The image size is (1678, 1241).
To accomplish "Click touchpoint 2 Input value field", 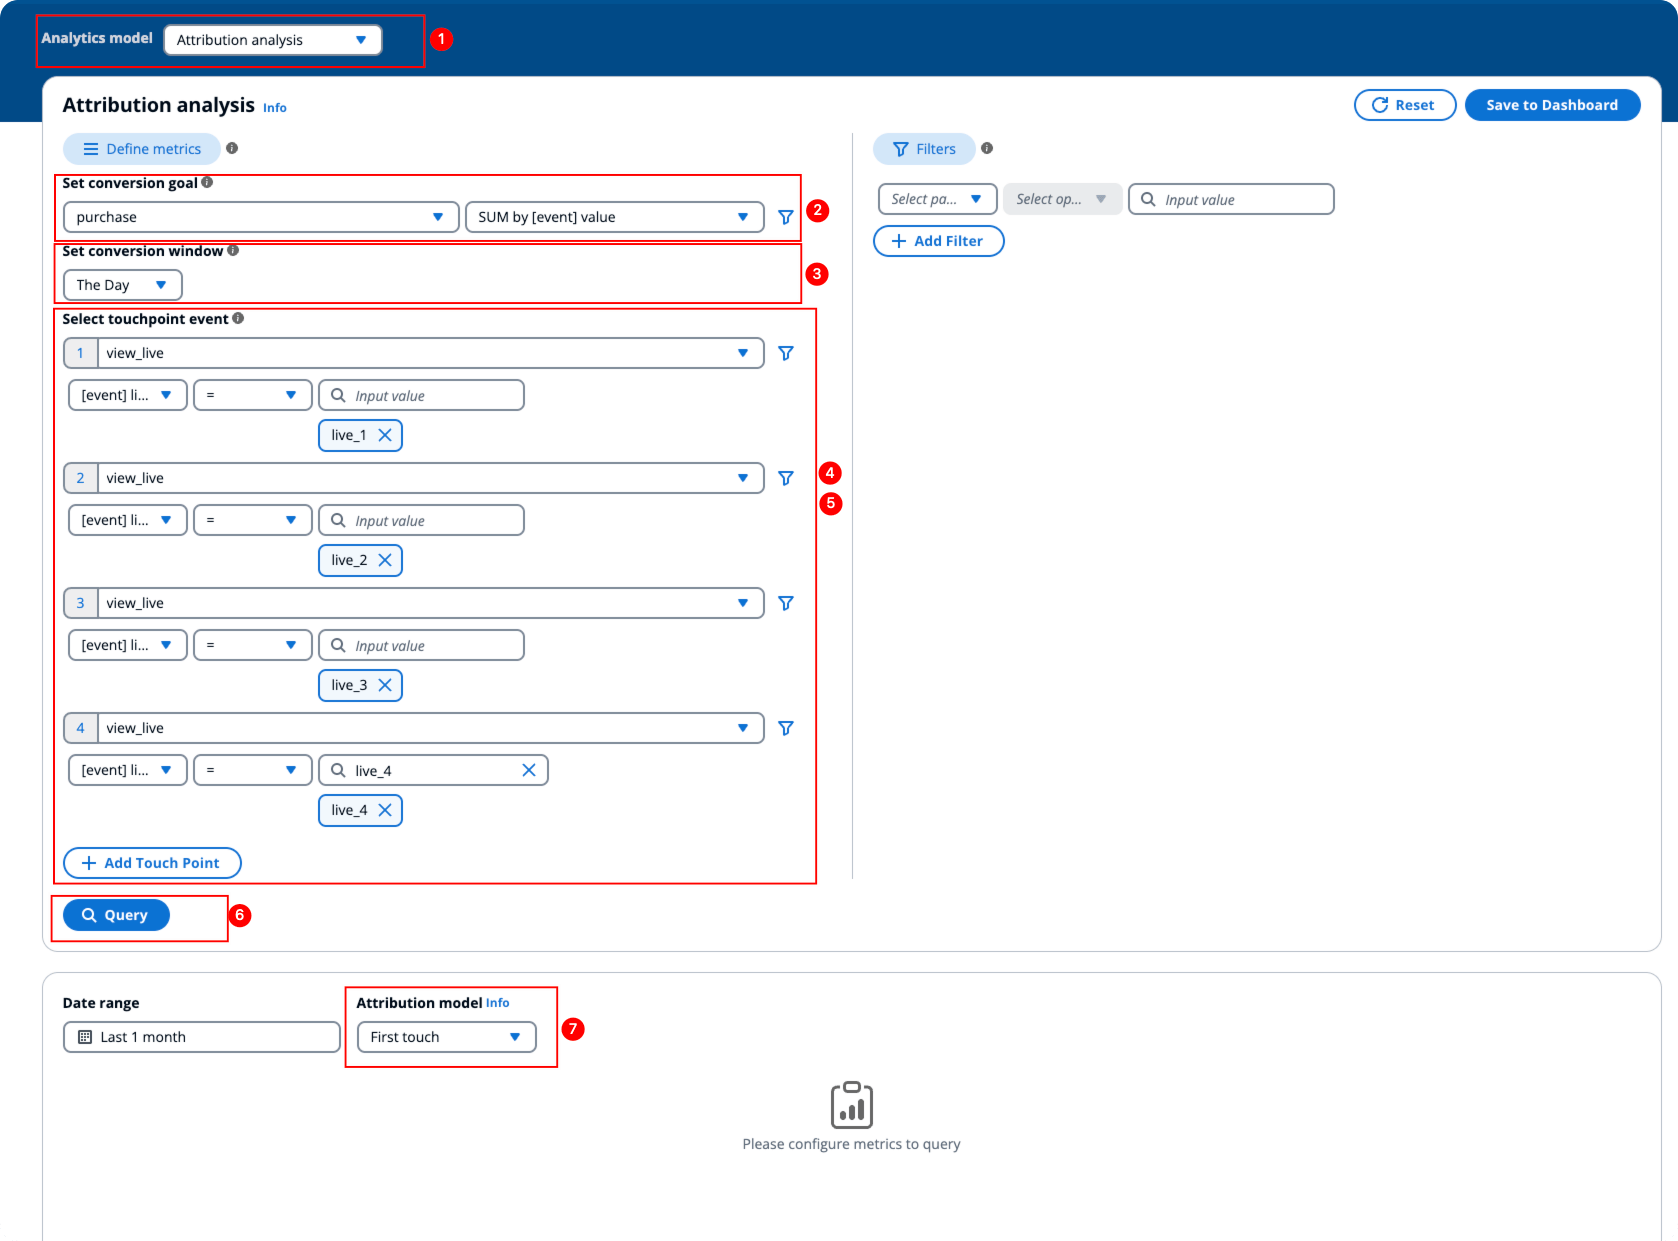I will pos(421,520).
